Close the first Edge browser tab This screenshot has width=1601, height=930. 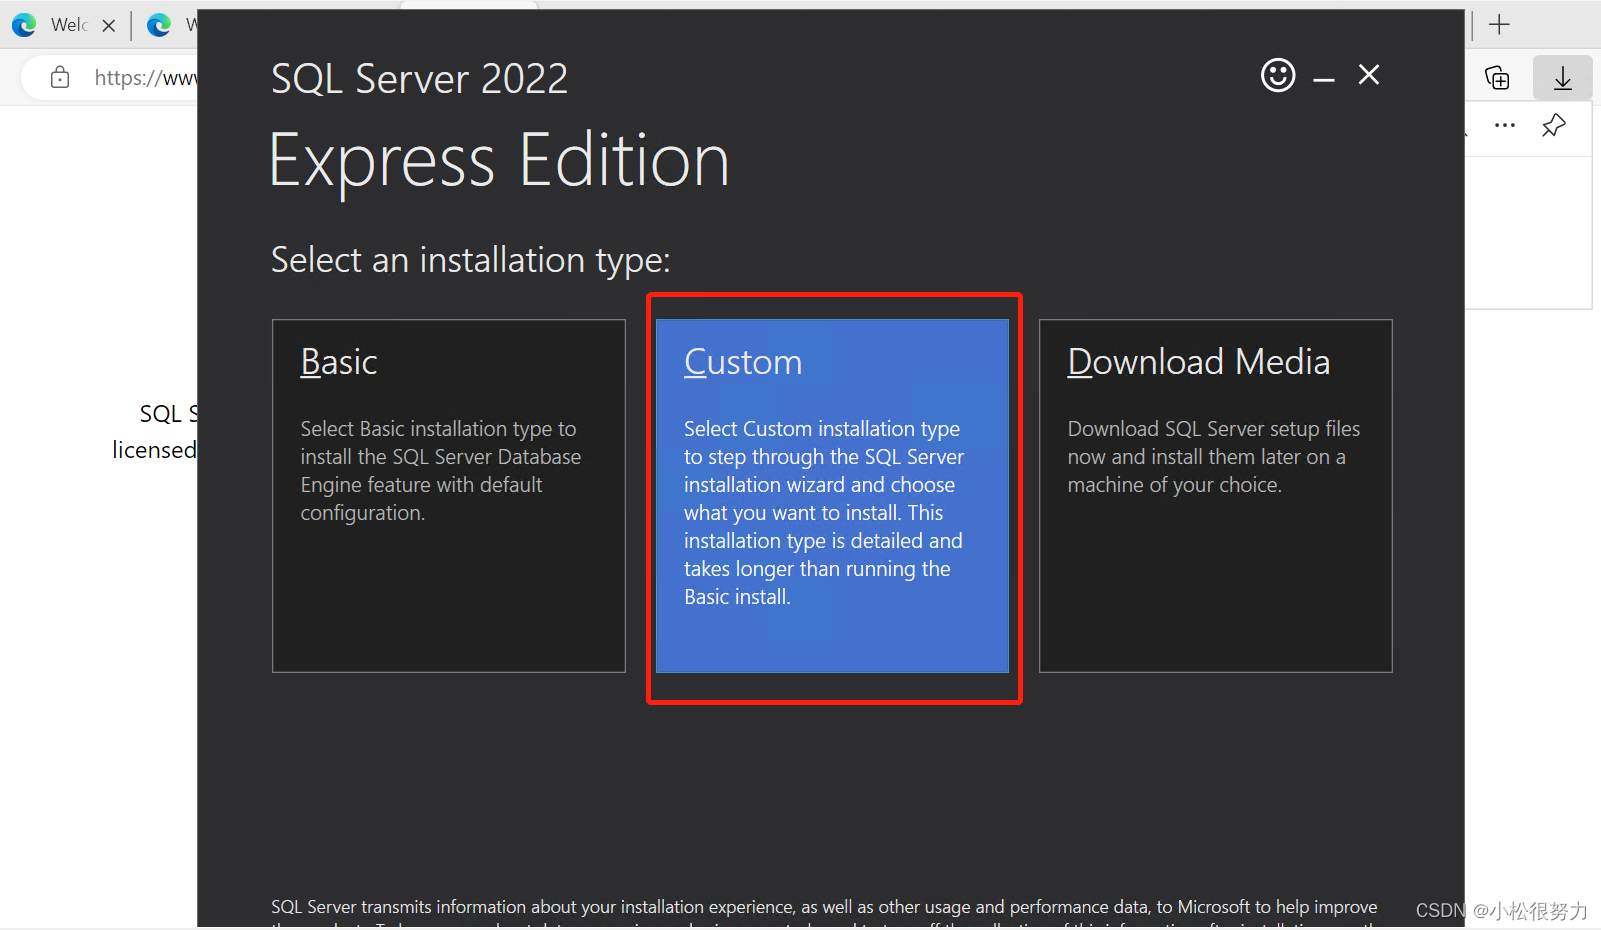(x=109, y=26)
